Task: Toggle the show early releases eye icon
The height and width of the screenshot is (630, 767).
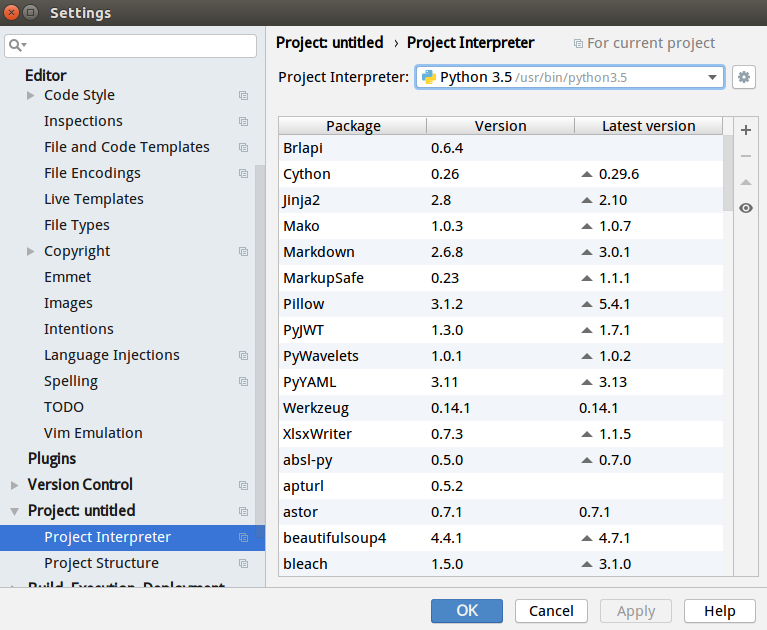Action: [x=746, y=208]
